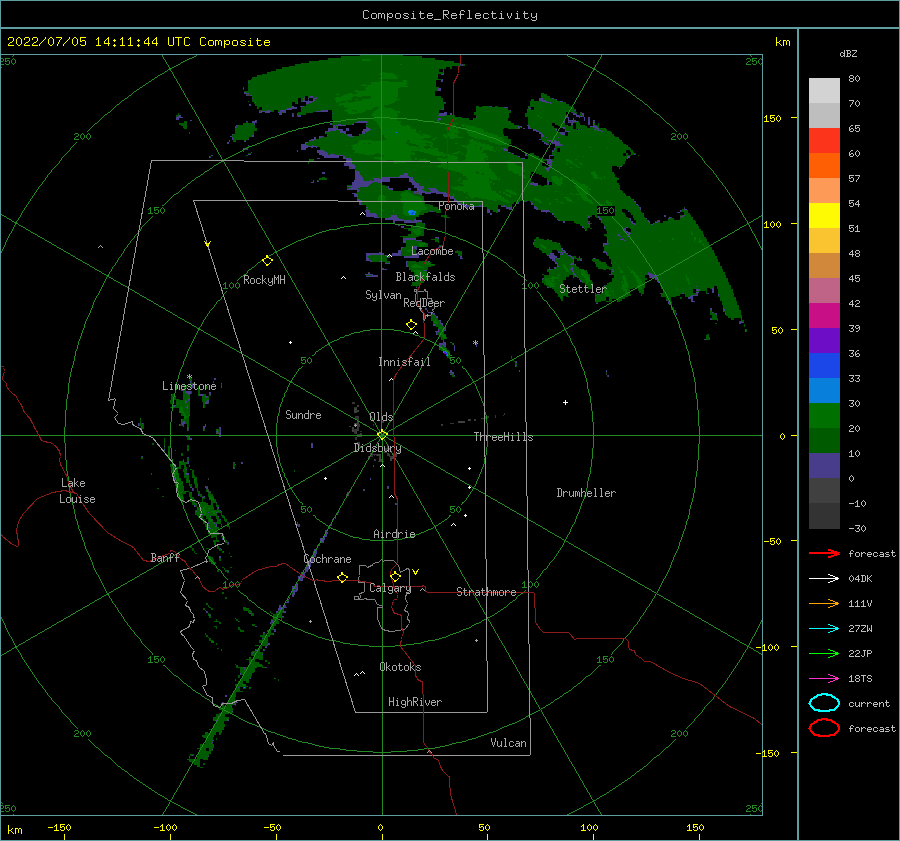Click the green 22JP arrow legend icon
The width and height of the screenshot is (900, 841).
point(824,653)
